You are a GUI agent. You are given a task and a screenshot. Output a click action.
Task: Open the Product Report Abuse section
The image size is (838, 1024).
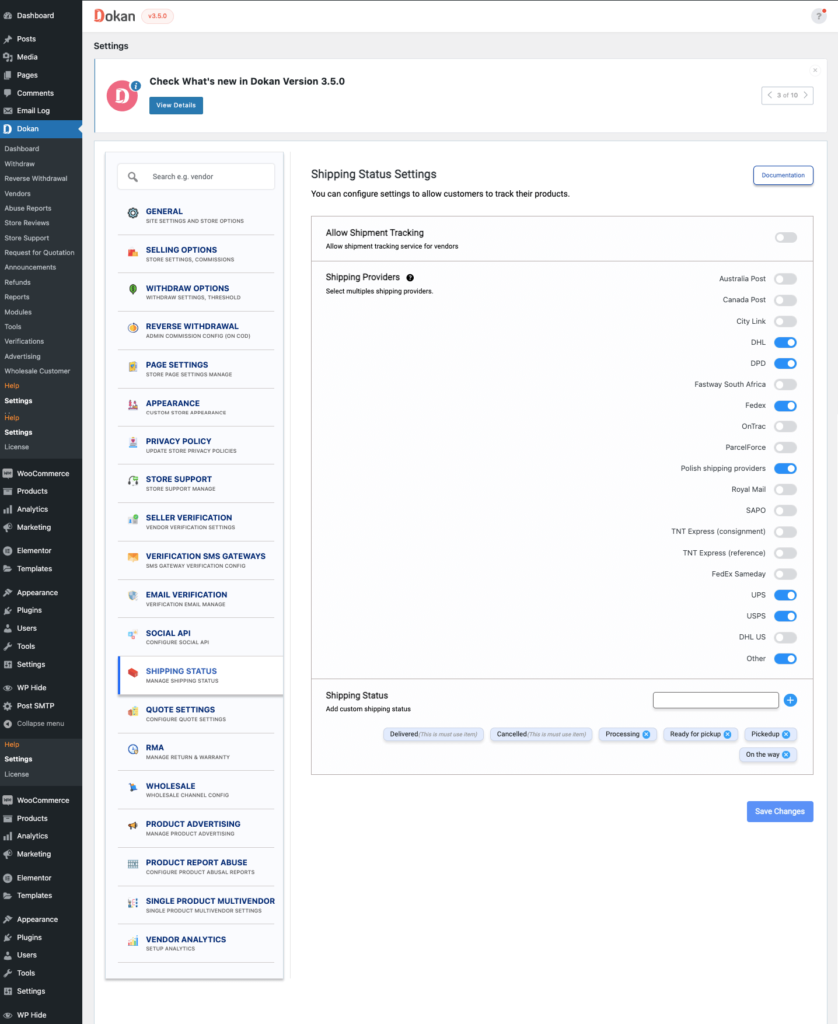pyautogui.click(x=196, y=867)
